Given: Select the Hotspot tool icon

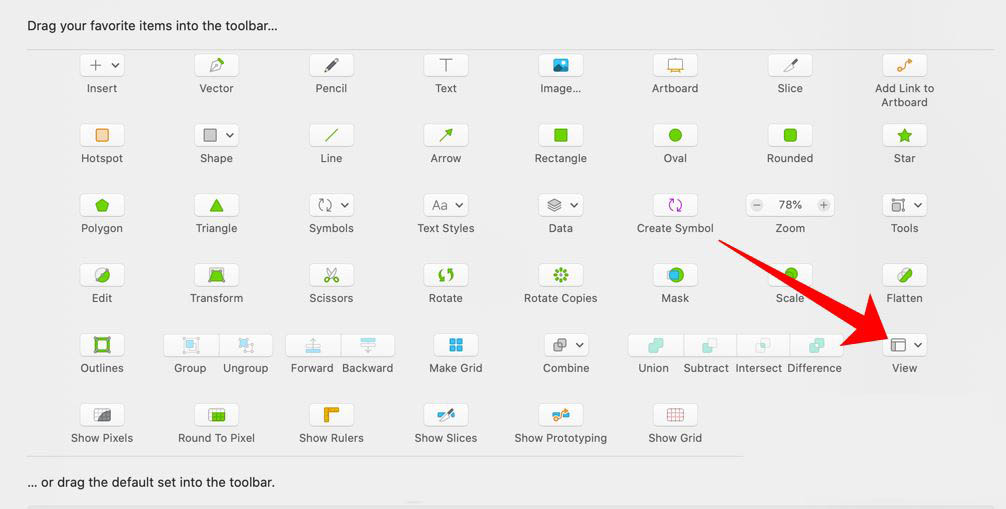Looking at the screenshot, I should 102,135.
